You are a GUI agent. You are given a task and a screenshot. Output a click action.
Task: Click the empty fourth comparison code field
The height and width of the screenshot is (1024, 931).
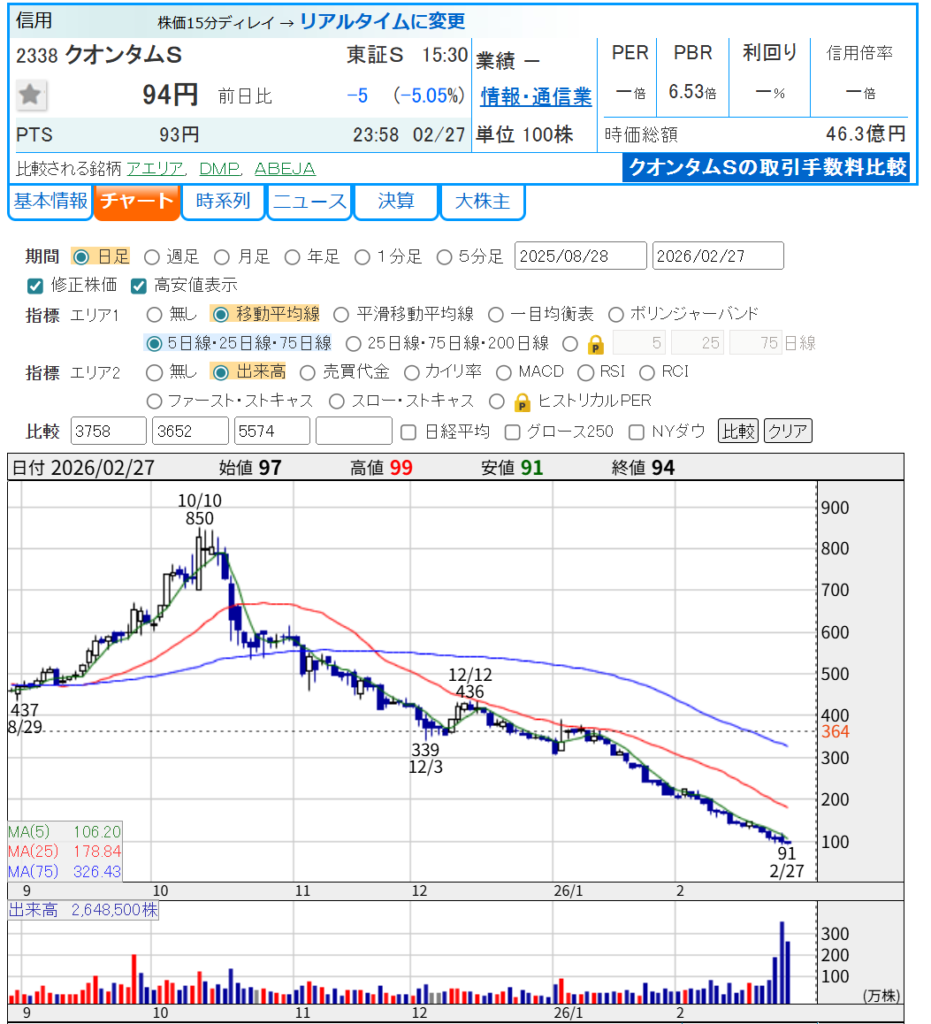[x=354, y=432]
